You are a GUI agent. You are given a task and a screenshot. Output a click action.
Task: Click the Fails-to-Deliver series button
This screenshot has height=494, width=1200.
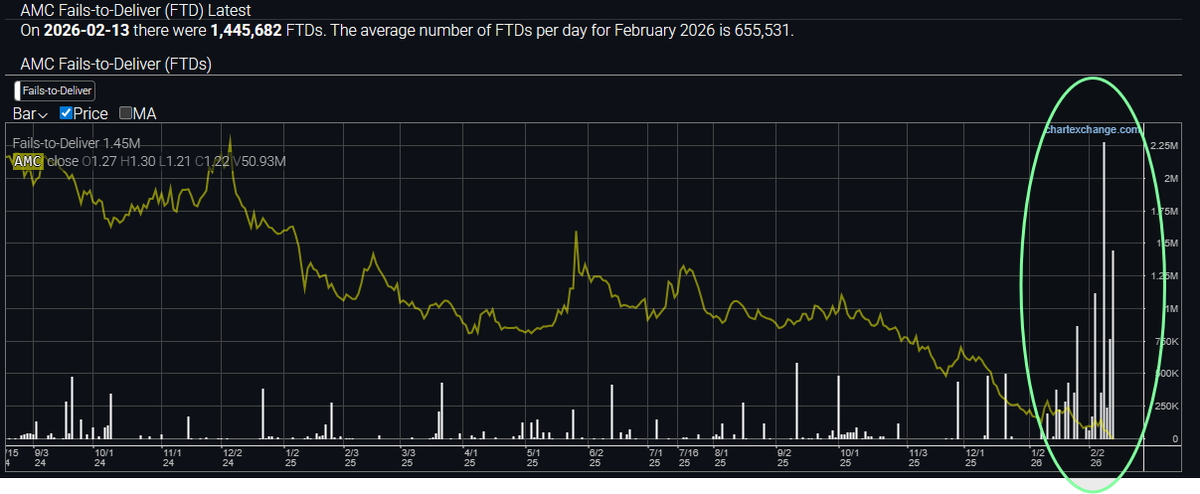coord(54,91)
